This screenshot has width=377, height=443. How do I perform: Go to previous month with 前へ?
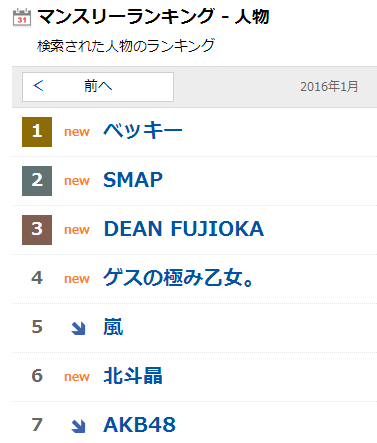click(98, 87)
